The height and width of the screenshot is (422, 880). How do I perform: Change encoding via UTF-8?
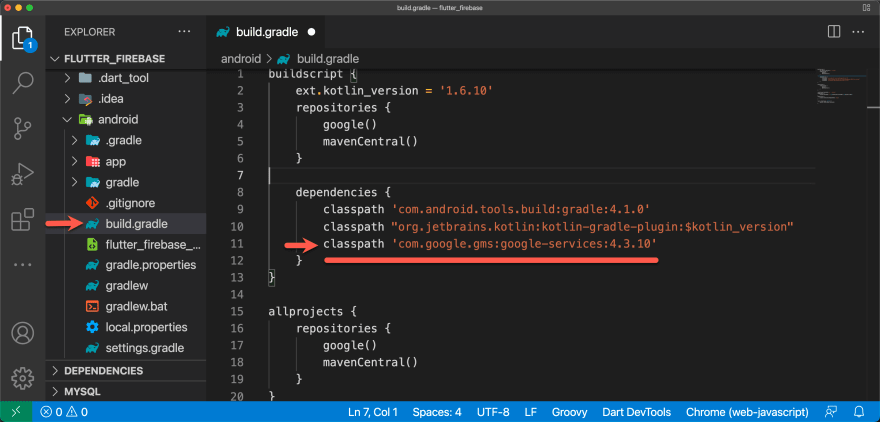click(493, 412)
